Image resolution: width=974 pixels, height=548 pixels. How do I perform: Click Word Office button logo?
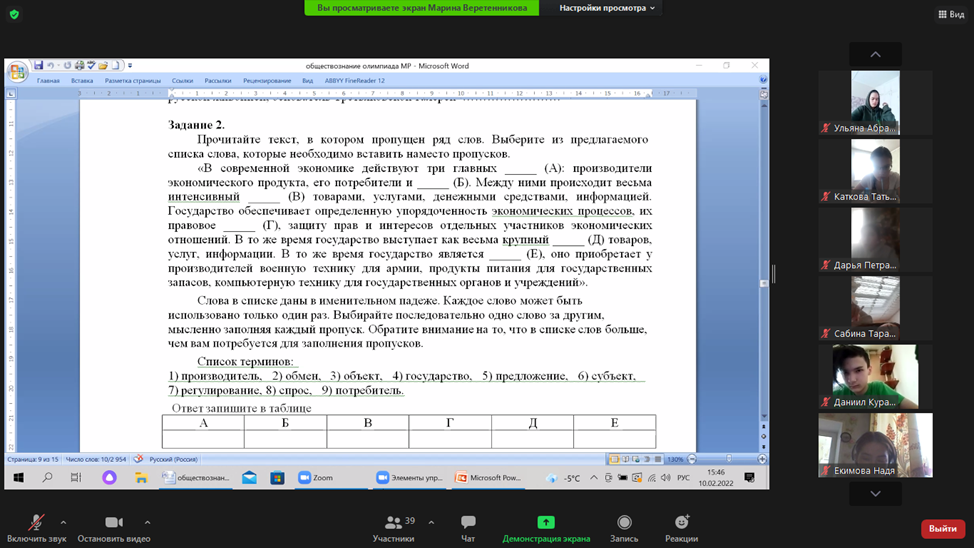click(x=18, y=72)
